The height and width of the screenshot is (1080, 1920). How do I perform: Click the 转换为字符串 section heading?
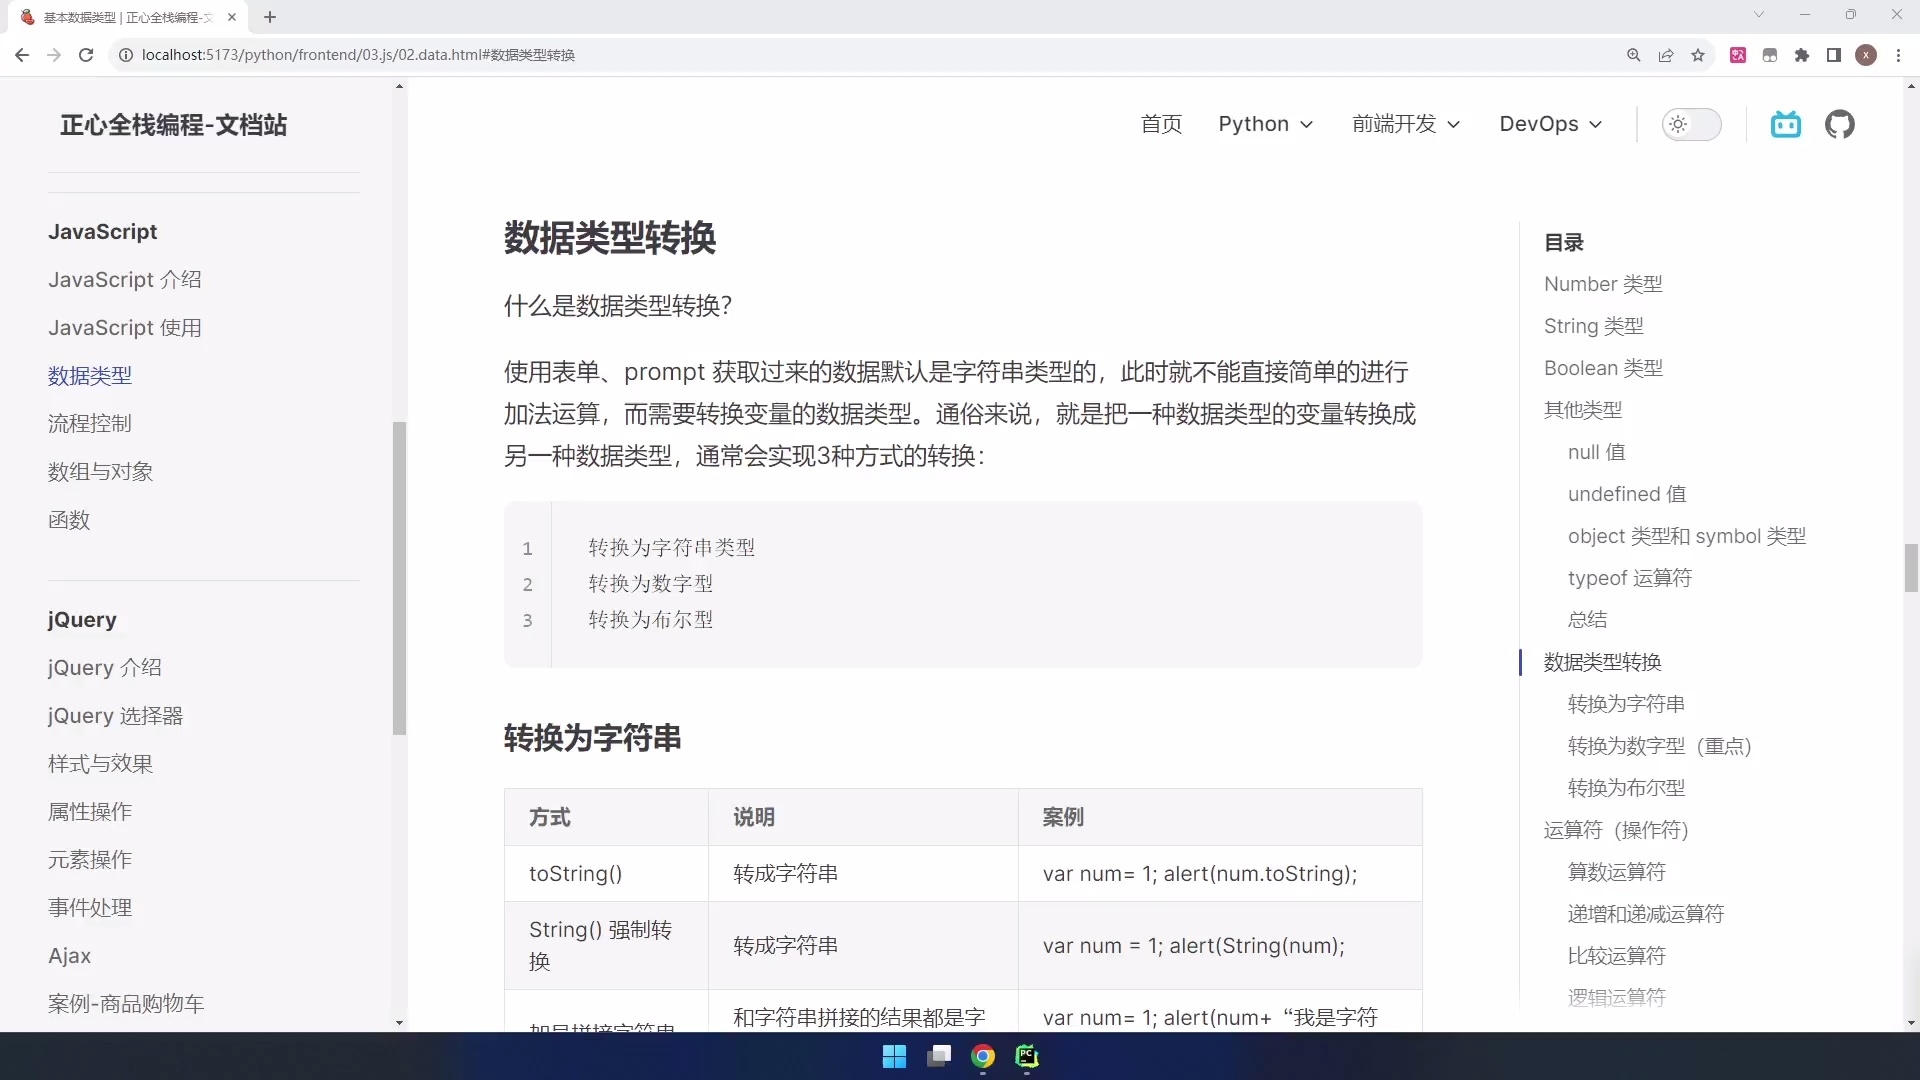(592, 738)
